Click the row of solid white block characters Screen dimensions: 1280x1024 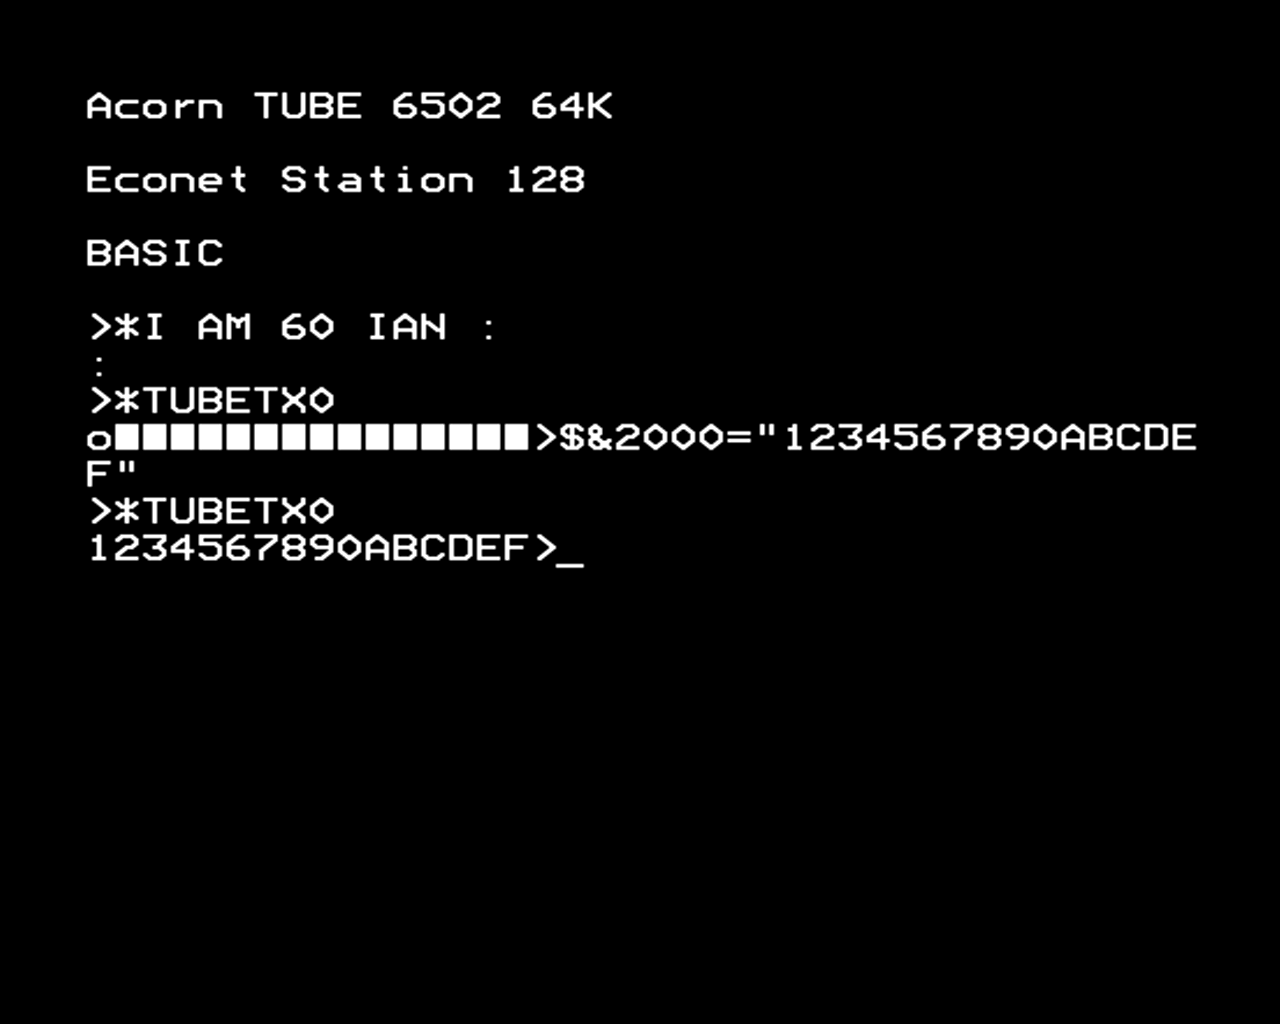(x=322, y=437)
